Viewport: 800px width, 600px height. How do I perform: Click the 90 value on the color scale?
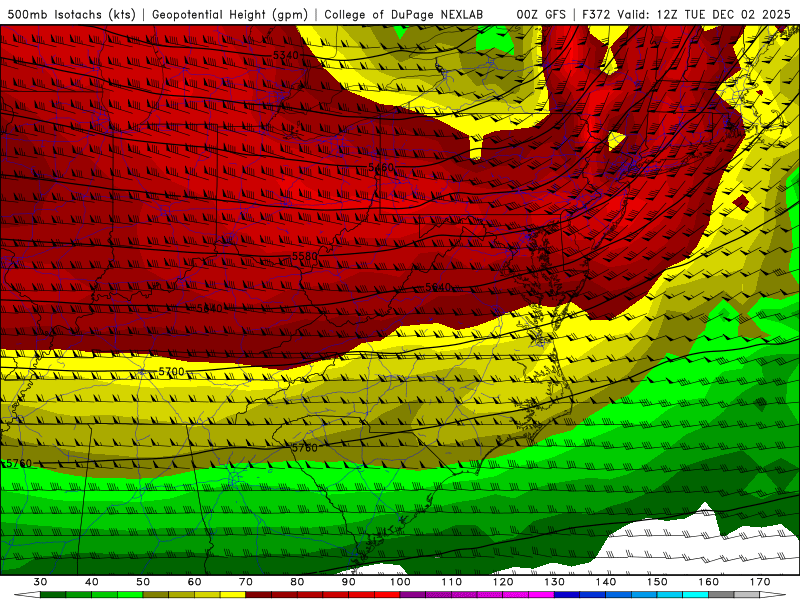click(349, 582)
